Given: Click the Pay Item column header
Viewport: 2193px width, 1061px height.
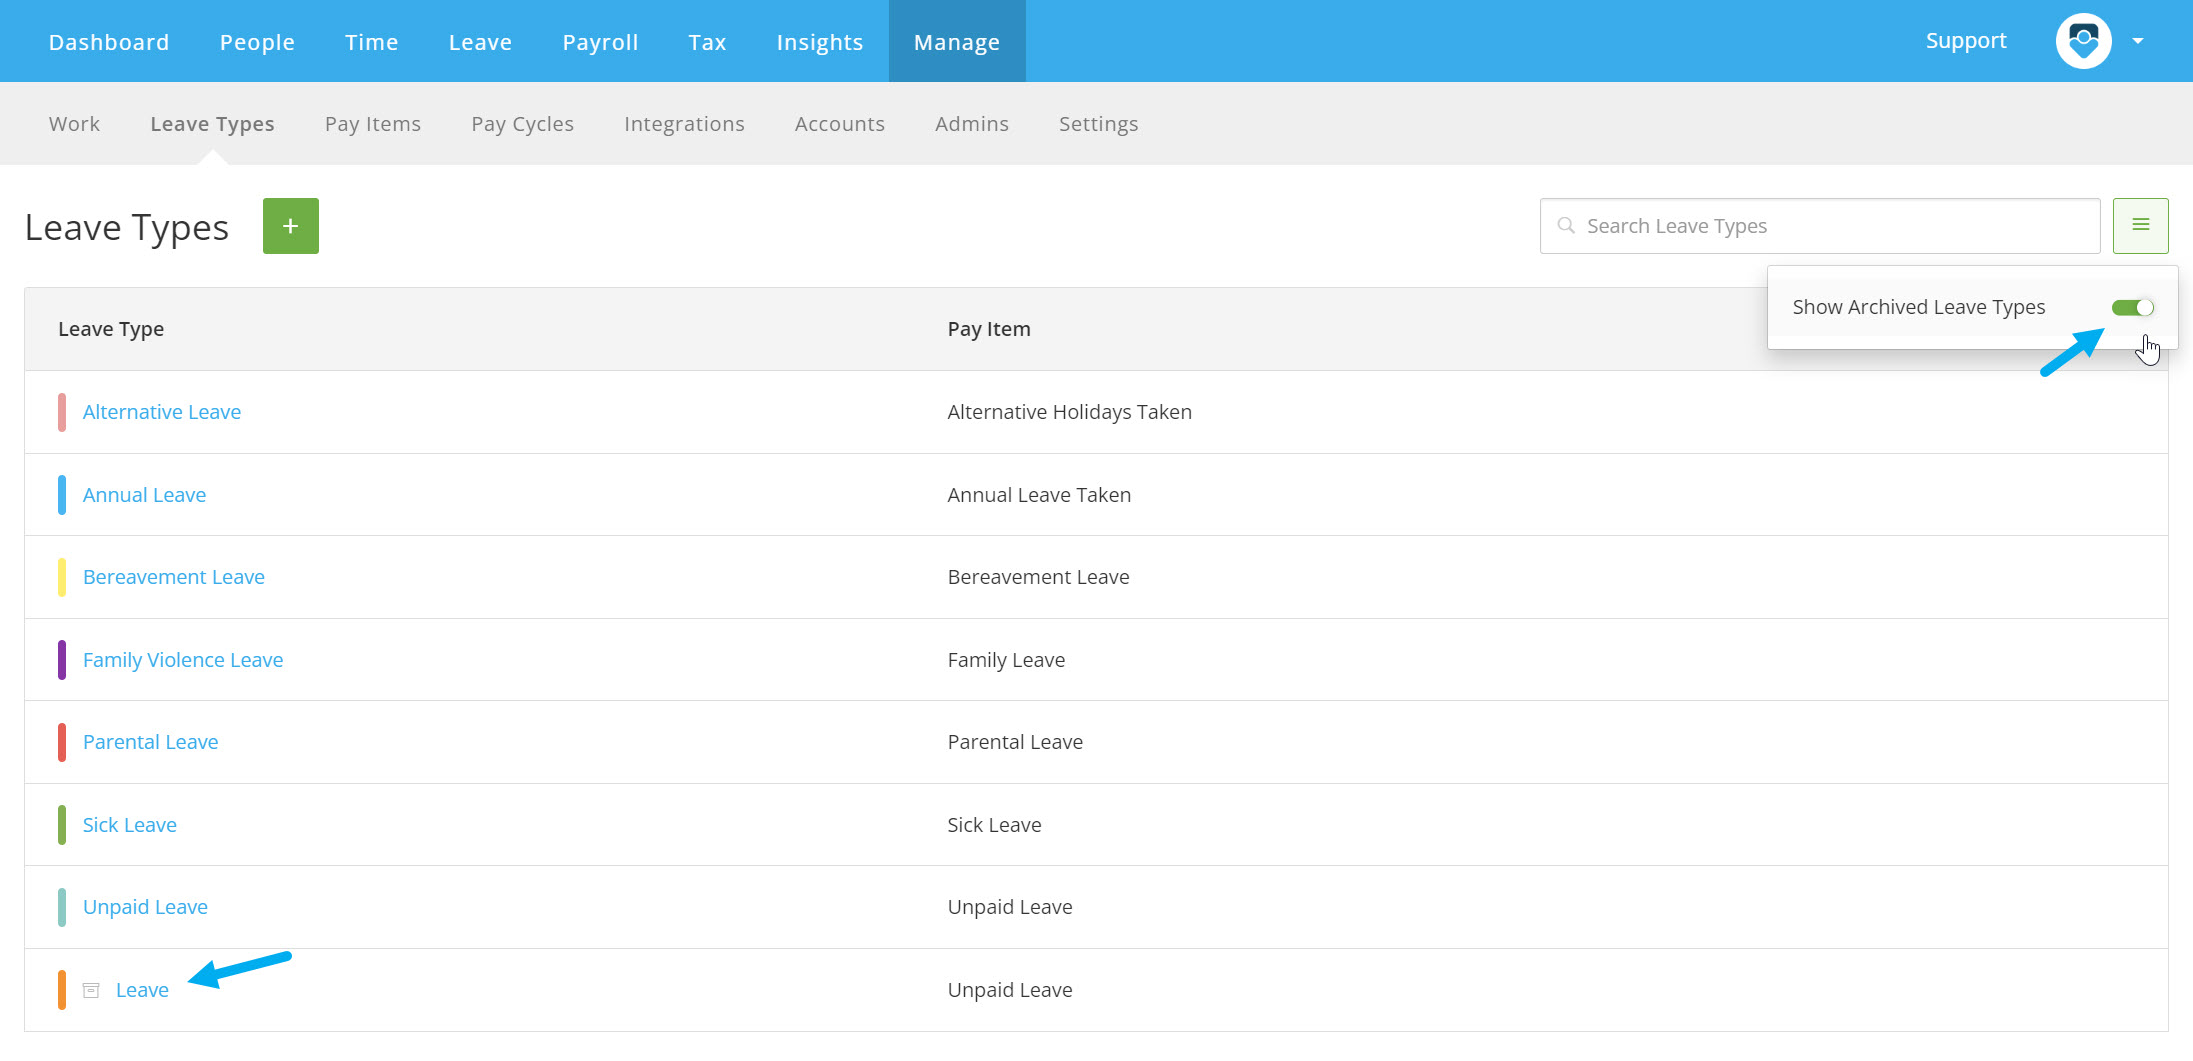Looking at the screenshot, I should pyautogui.click(x=989, y=329).
